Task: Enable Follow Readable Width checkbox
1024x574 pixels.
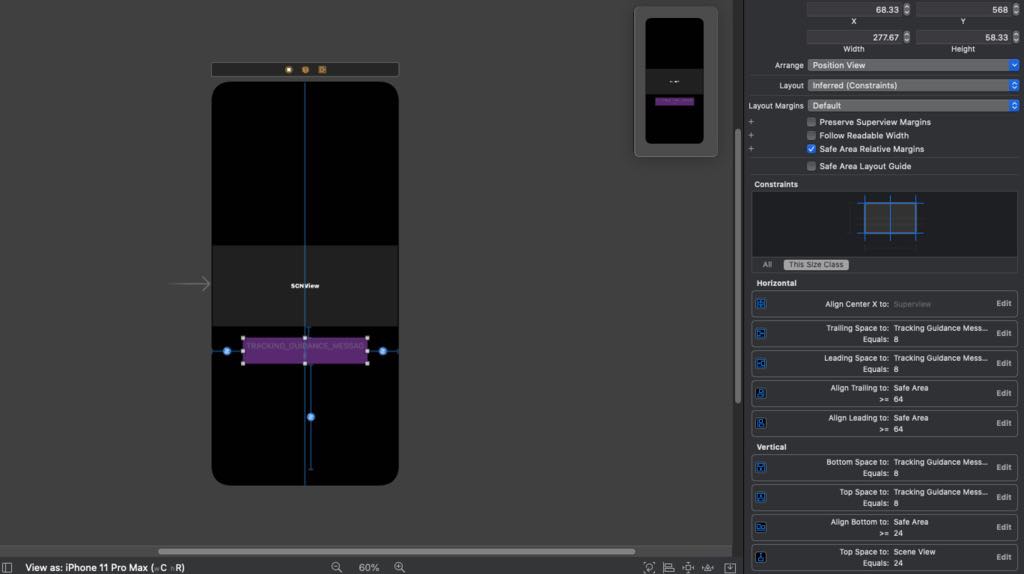Action: click(x=811, y=136)
